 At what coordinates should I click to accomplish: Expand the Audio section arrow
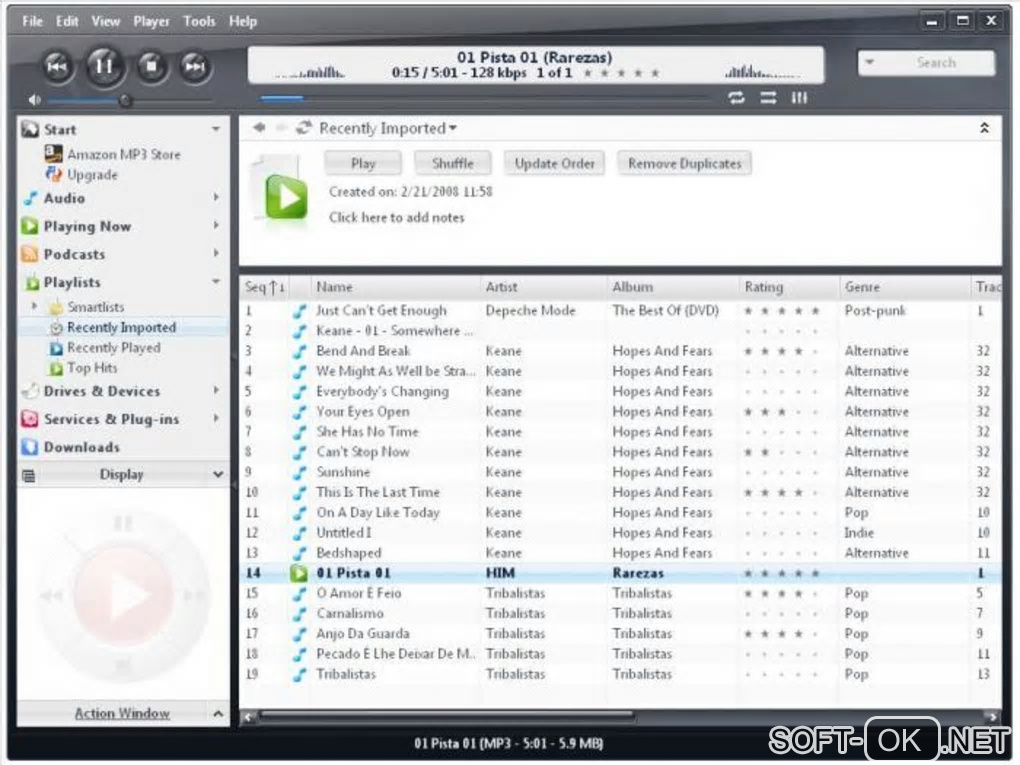click(216, 197)
